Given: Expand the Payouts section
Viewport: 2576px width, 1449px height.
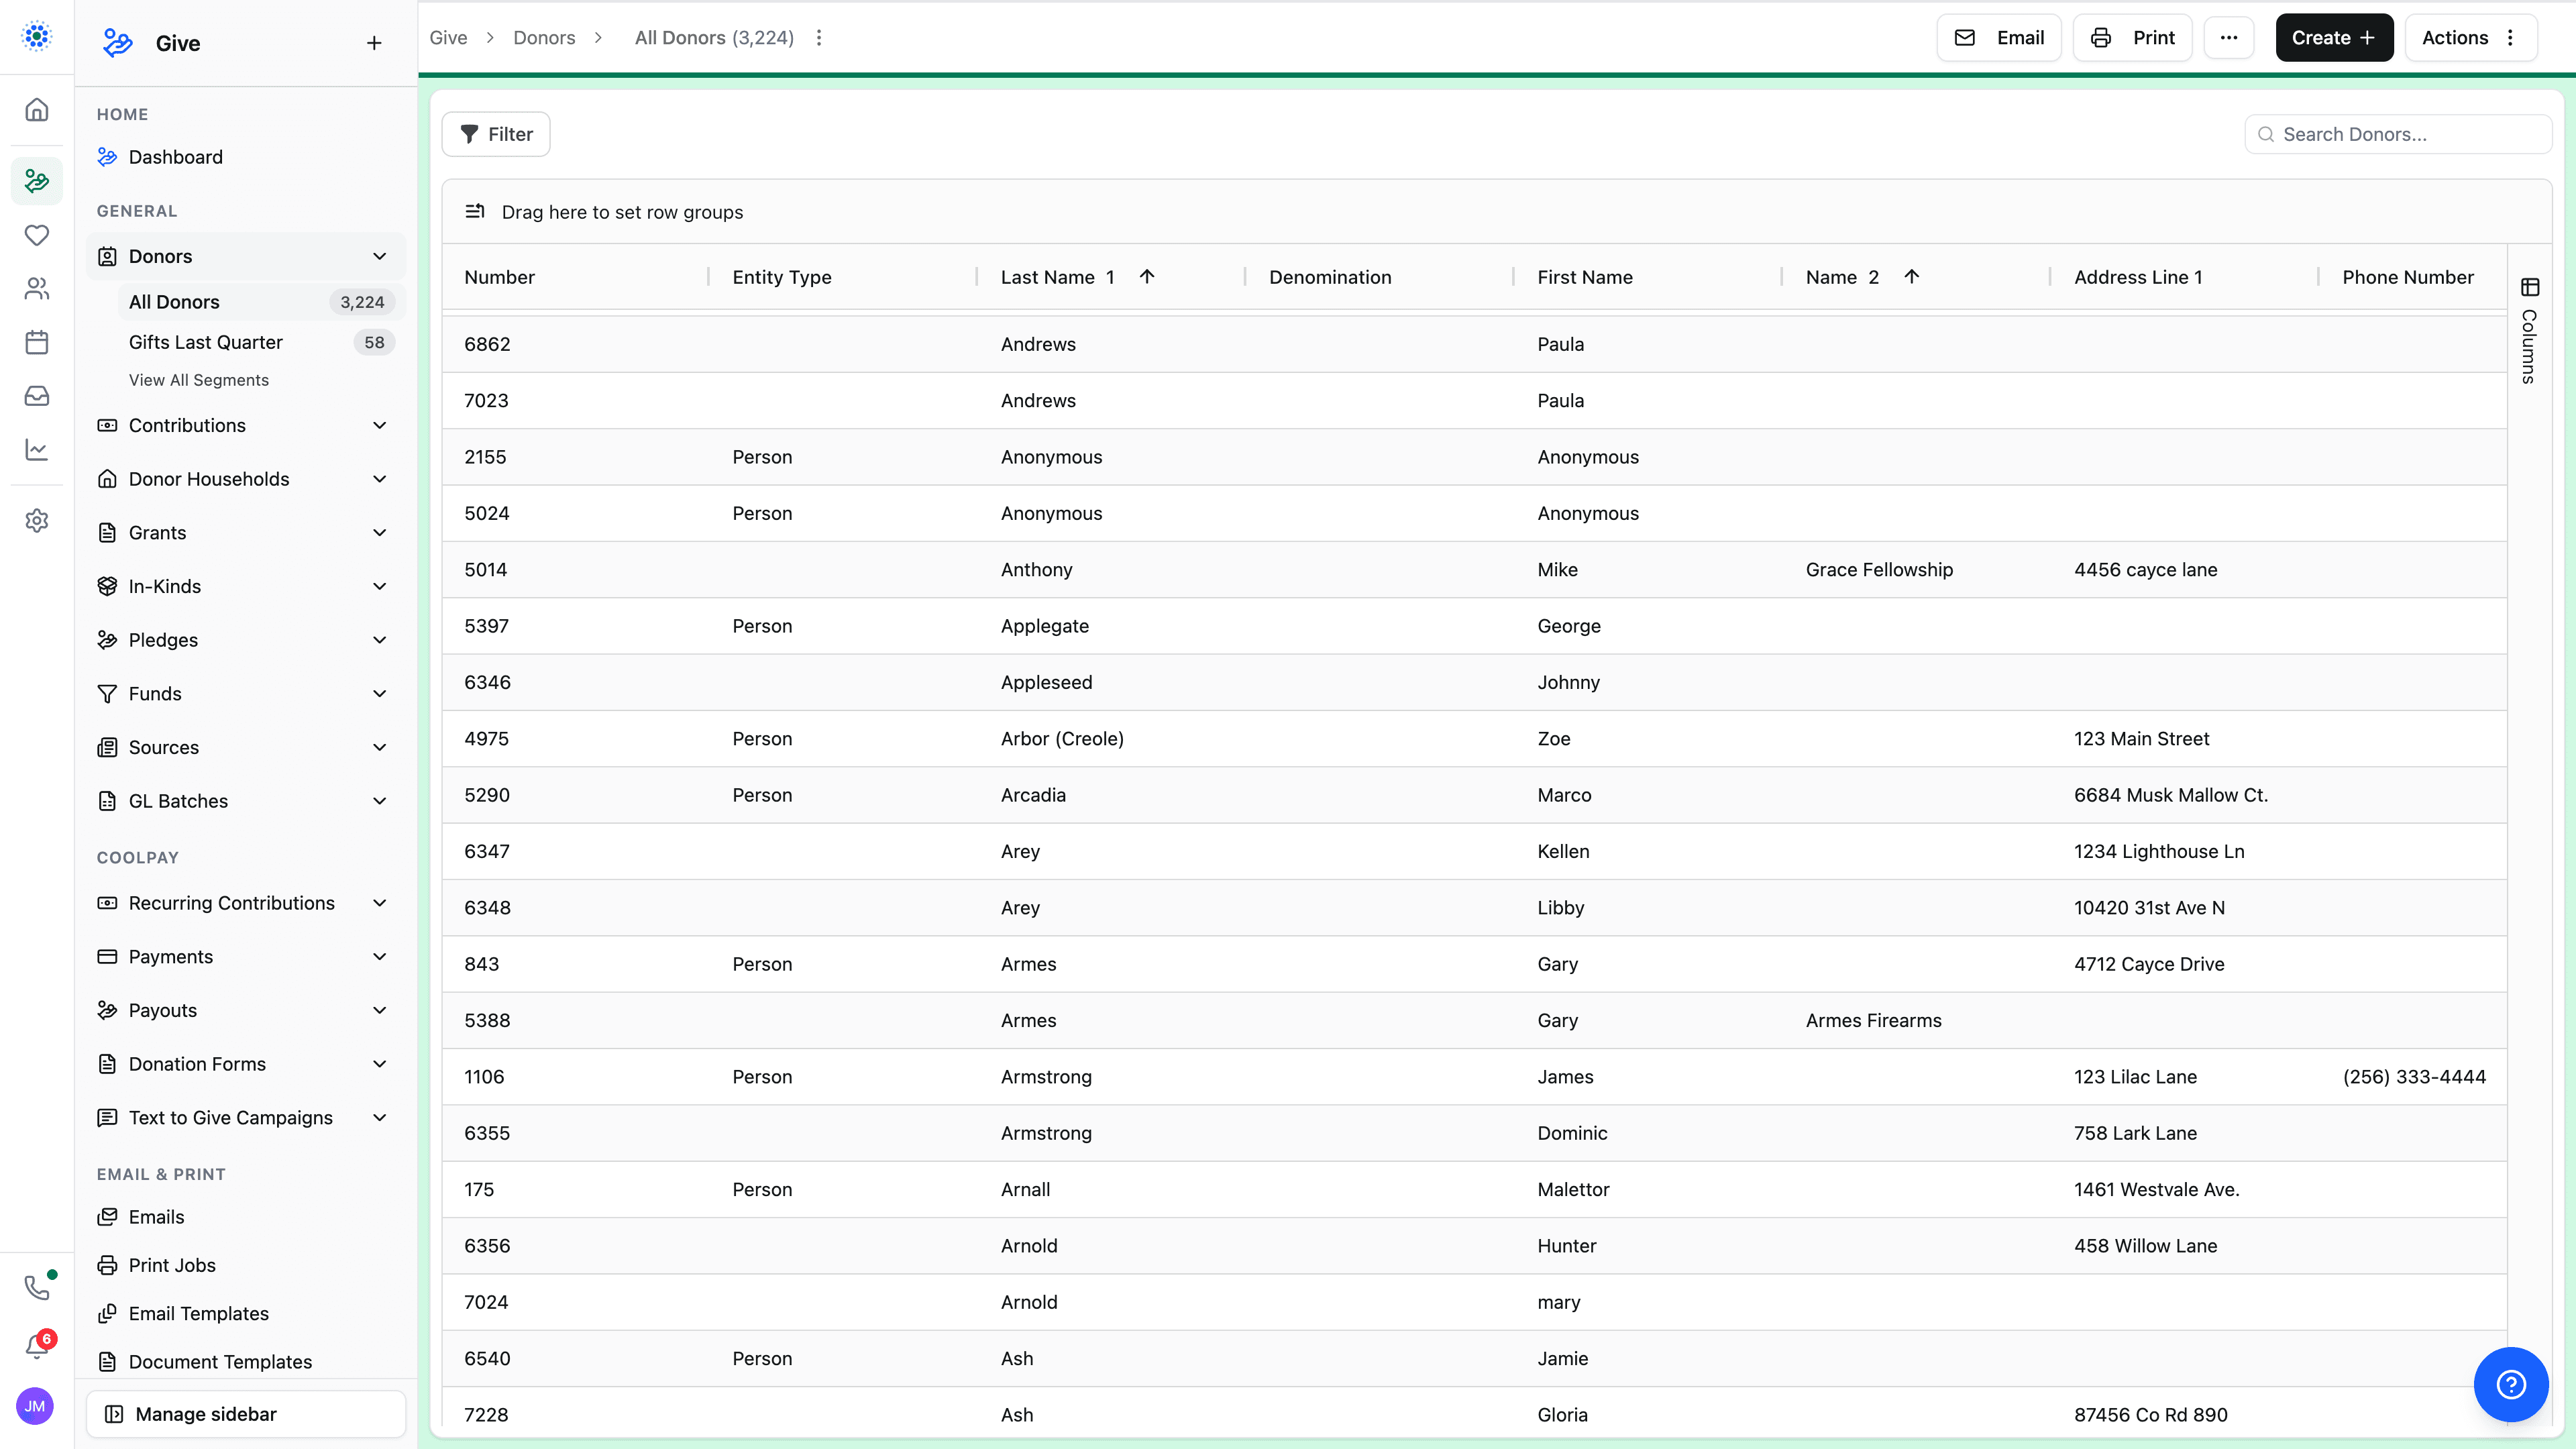Looking at the screenshot, I should click(x=380, y=1010).
